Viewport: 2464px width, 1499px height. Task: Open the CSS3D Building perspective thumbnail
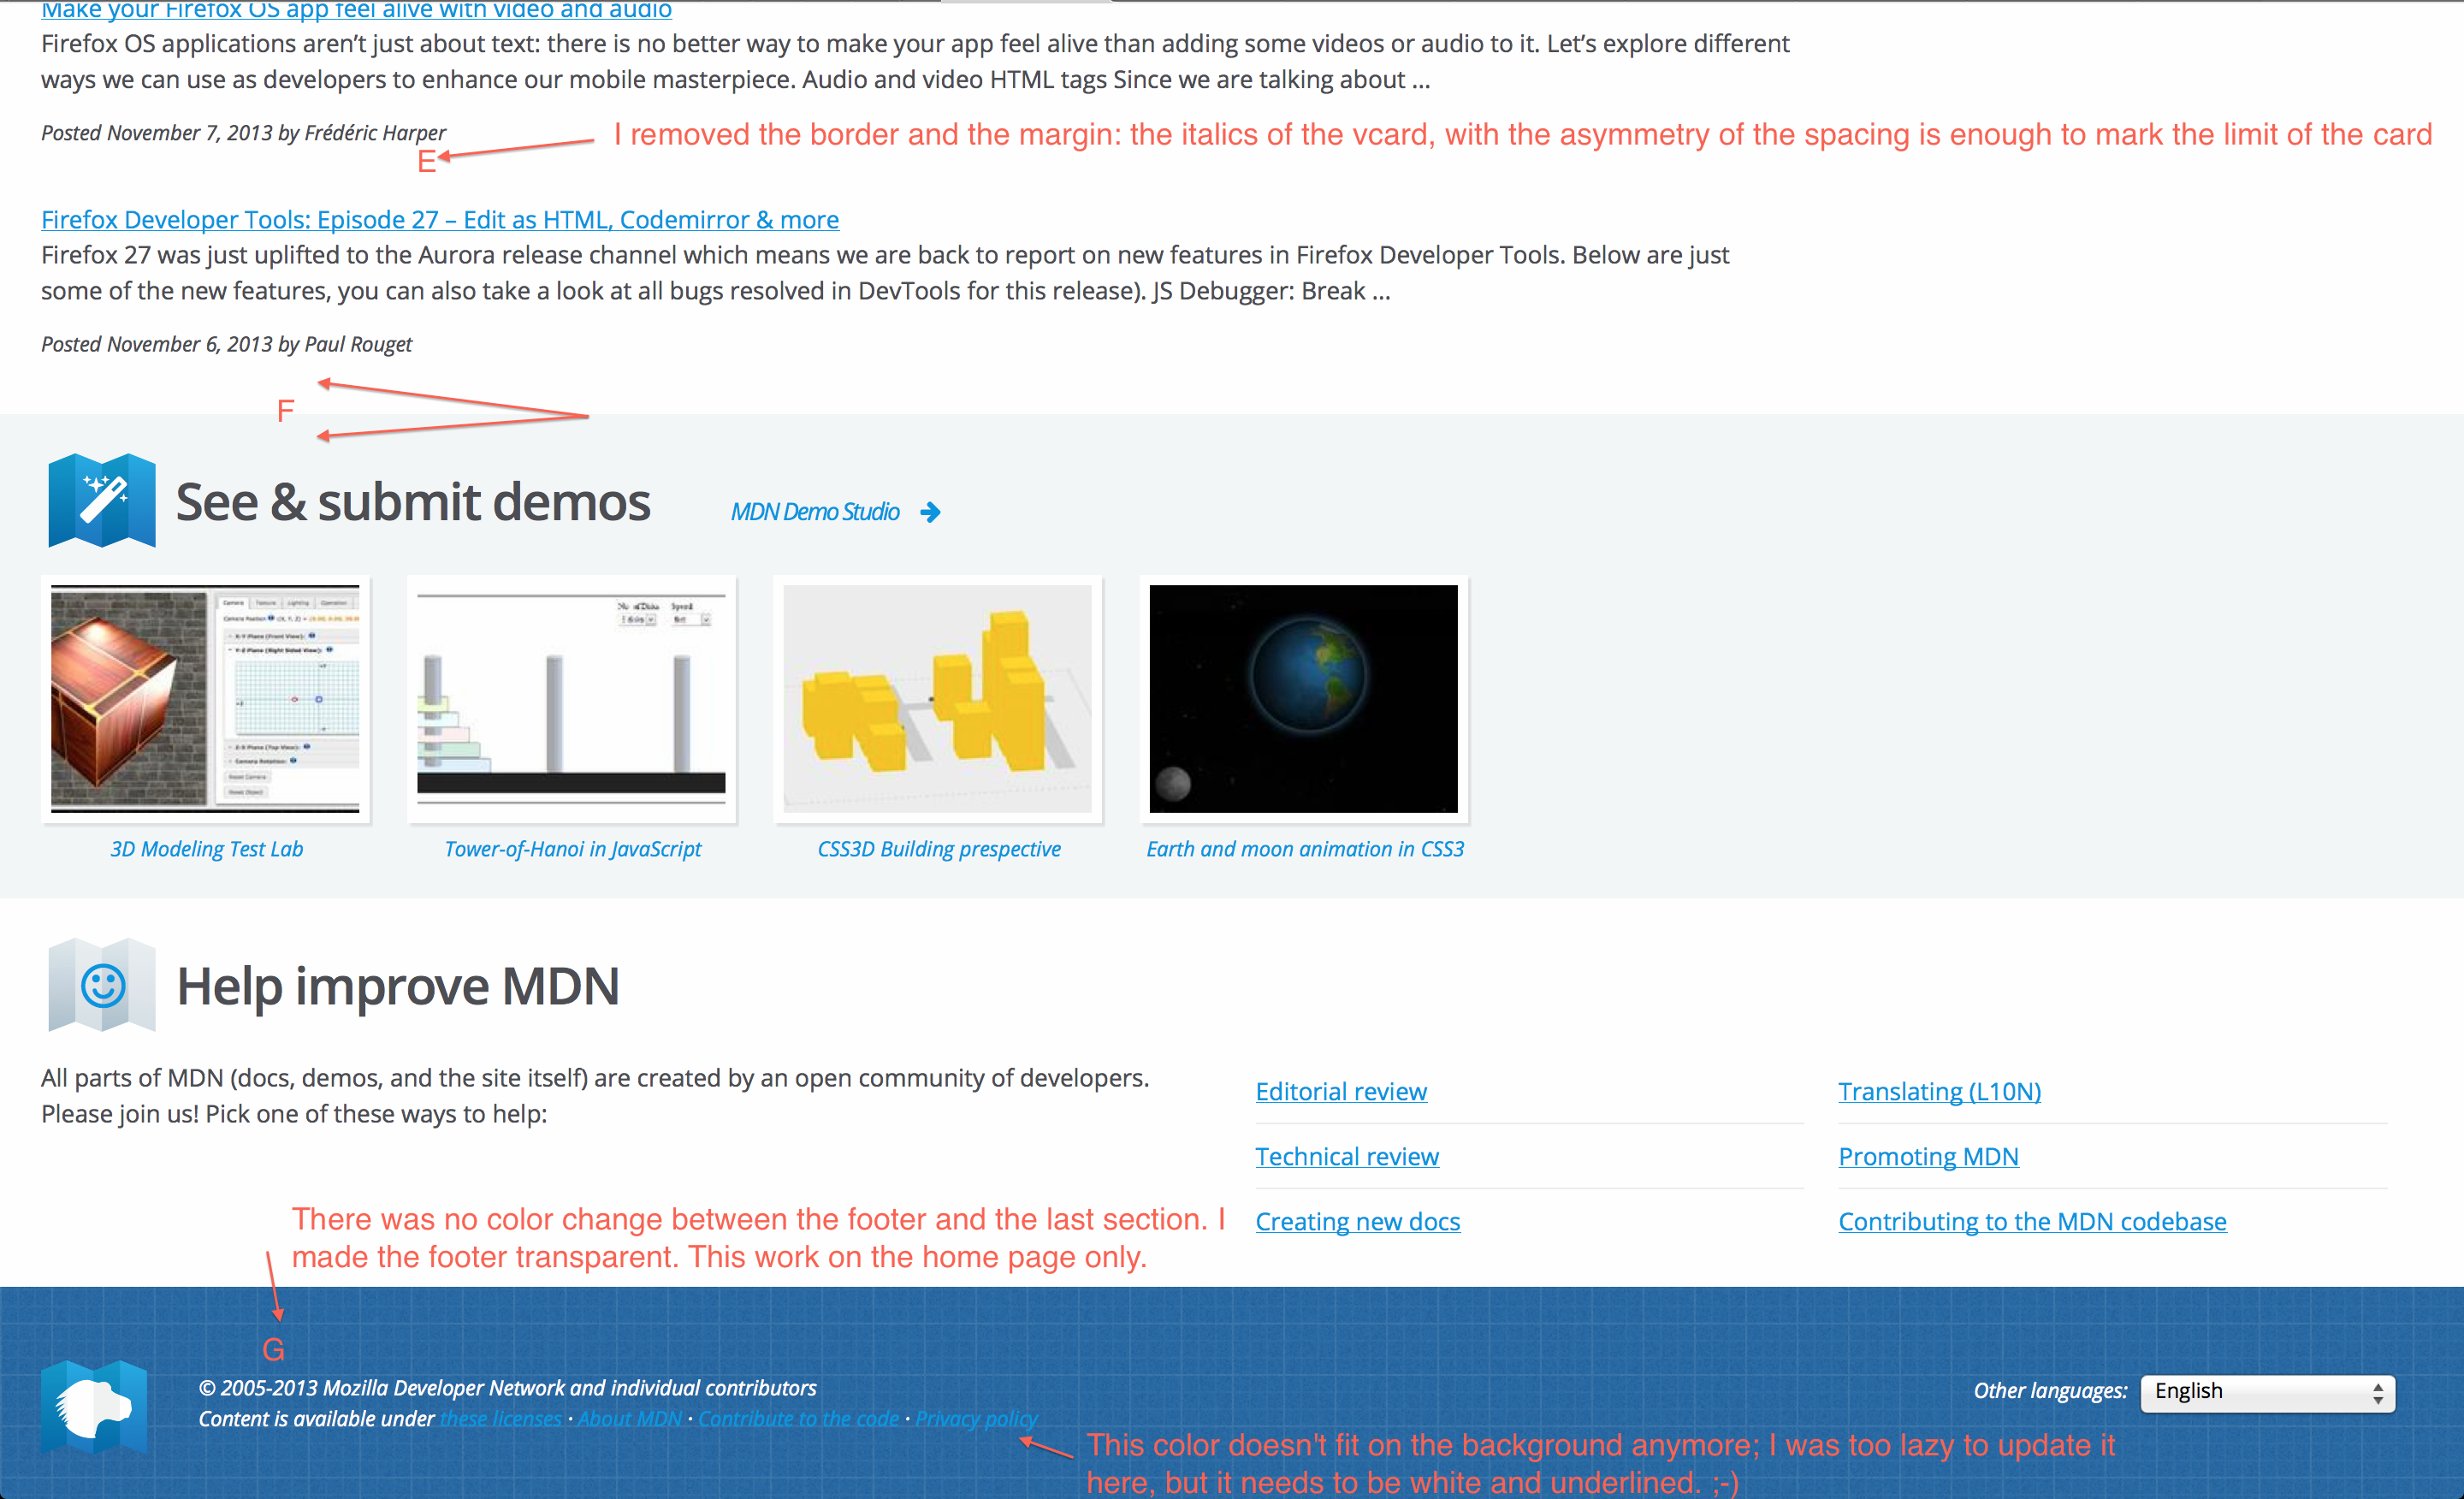click(x=937, y=698)
